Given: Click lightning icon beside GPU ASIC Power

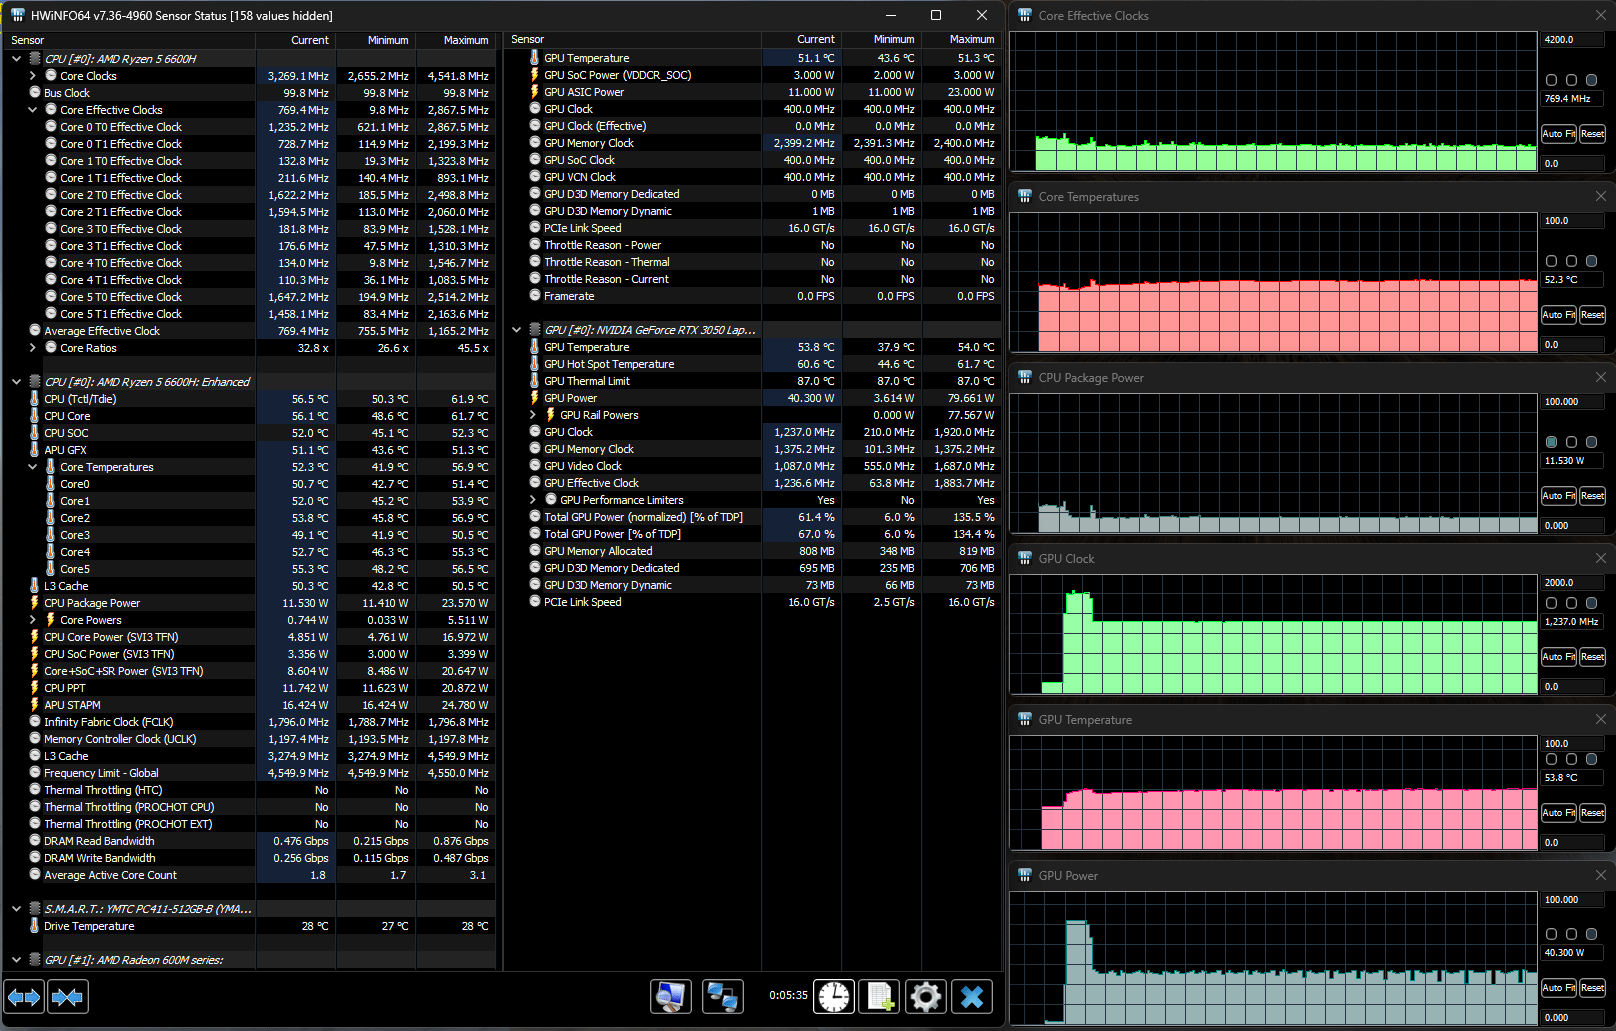Looking at the screenshot, I should [535, 92].
